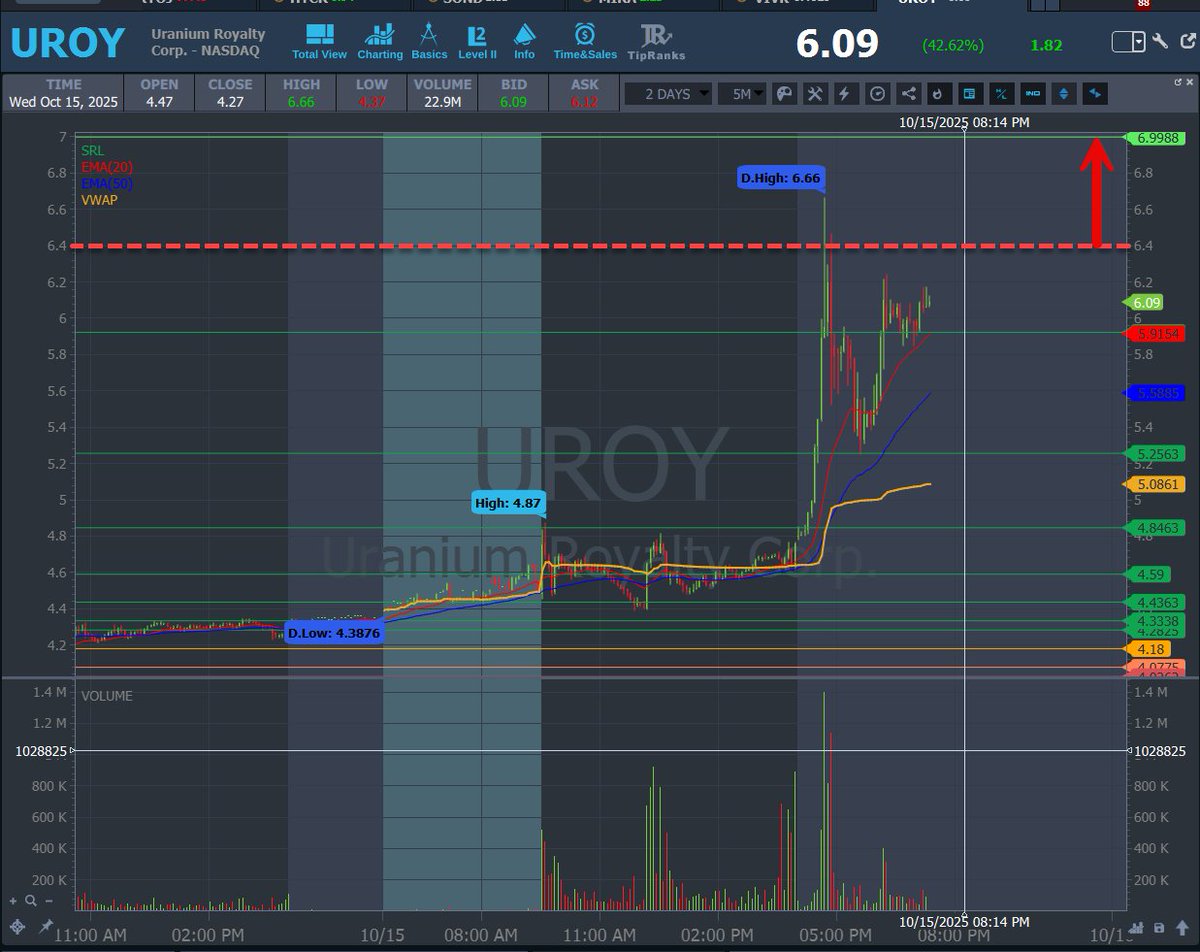The width and height of the screenshot is (1200, 952).
Task: Click the wrench settings icon in header
Action: tap(1160, 42)
